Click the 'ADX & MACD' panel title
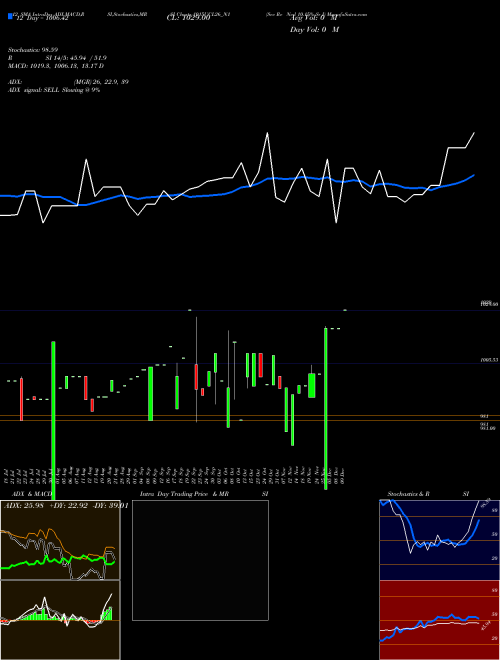Screen dimensions: 500x660 (x=32, y=494)
